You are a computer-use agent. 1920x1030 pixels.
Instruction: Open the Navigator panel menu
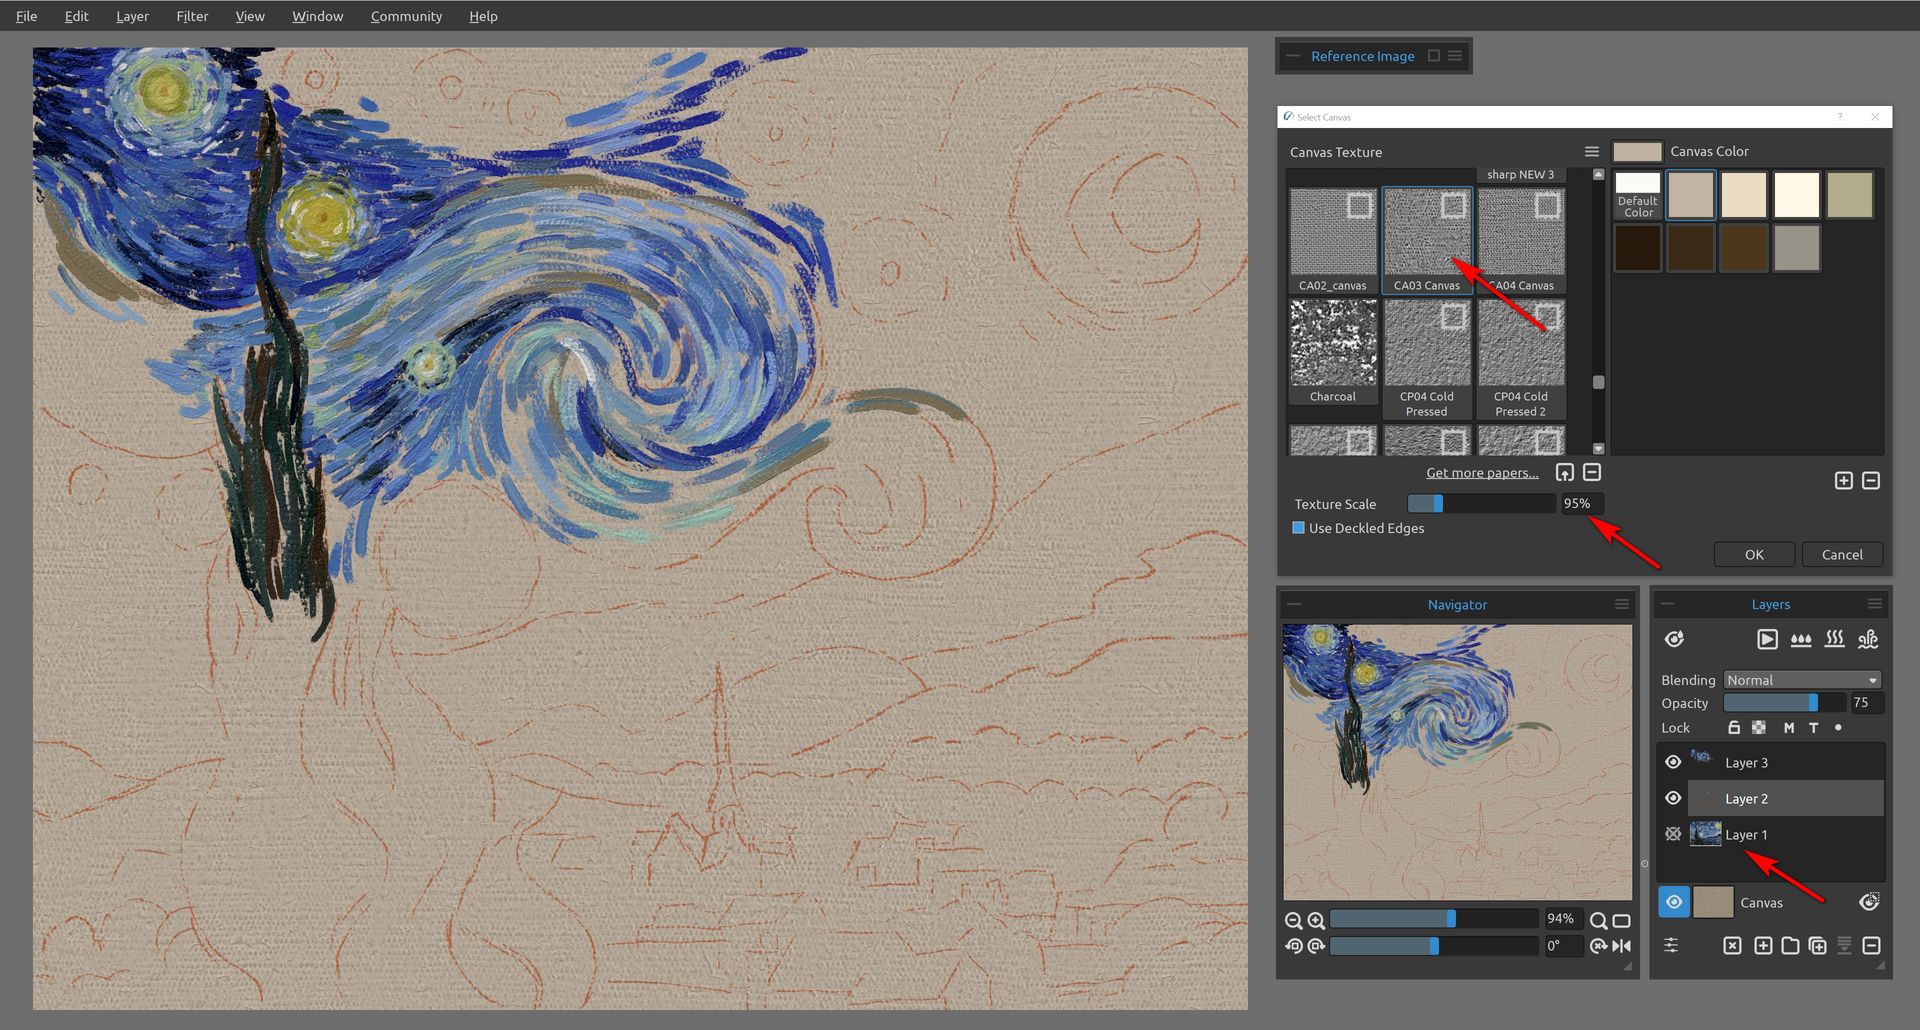pyautogui.click(x=1621, y=604)
